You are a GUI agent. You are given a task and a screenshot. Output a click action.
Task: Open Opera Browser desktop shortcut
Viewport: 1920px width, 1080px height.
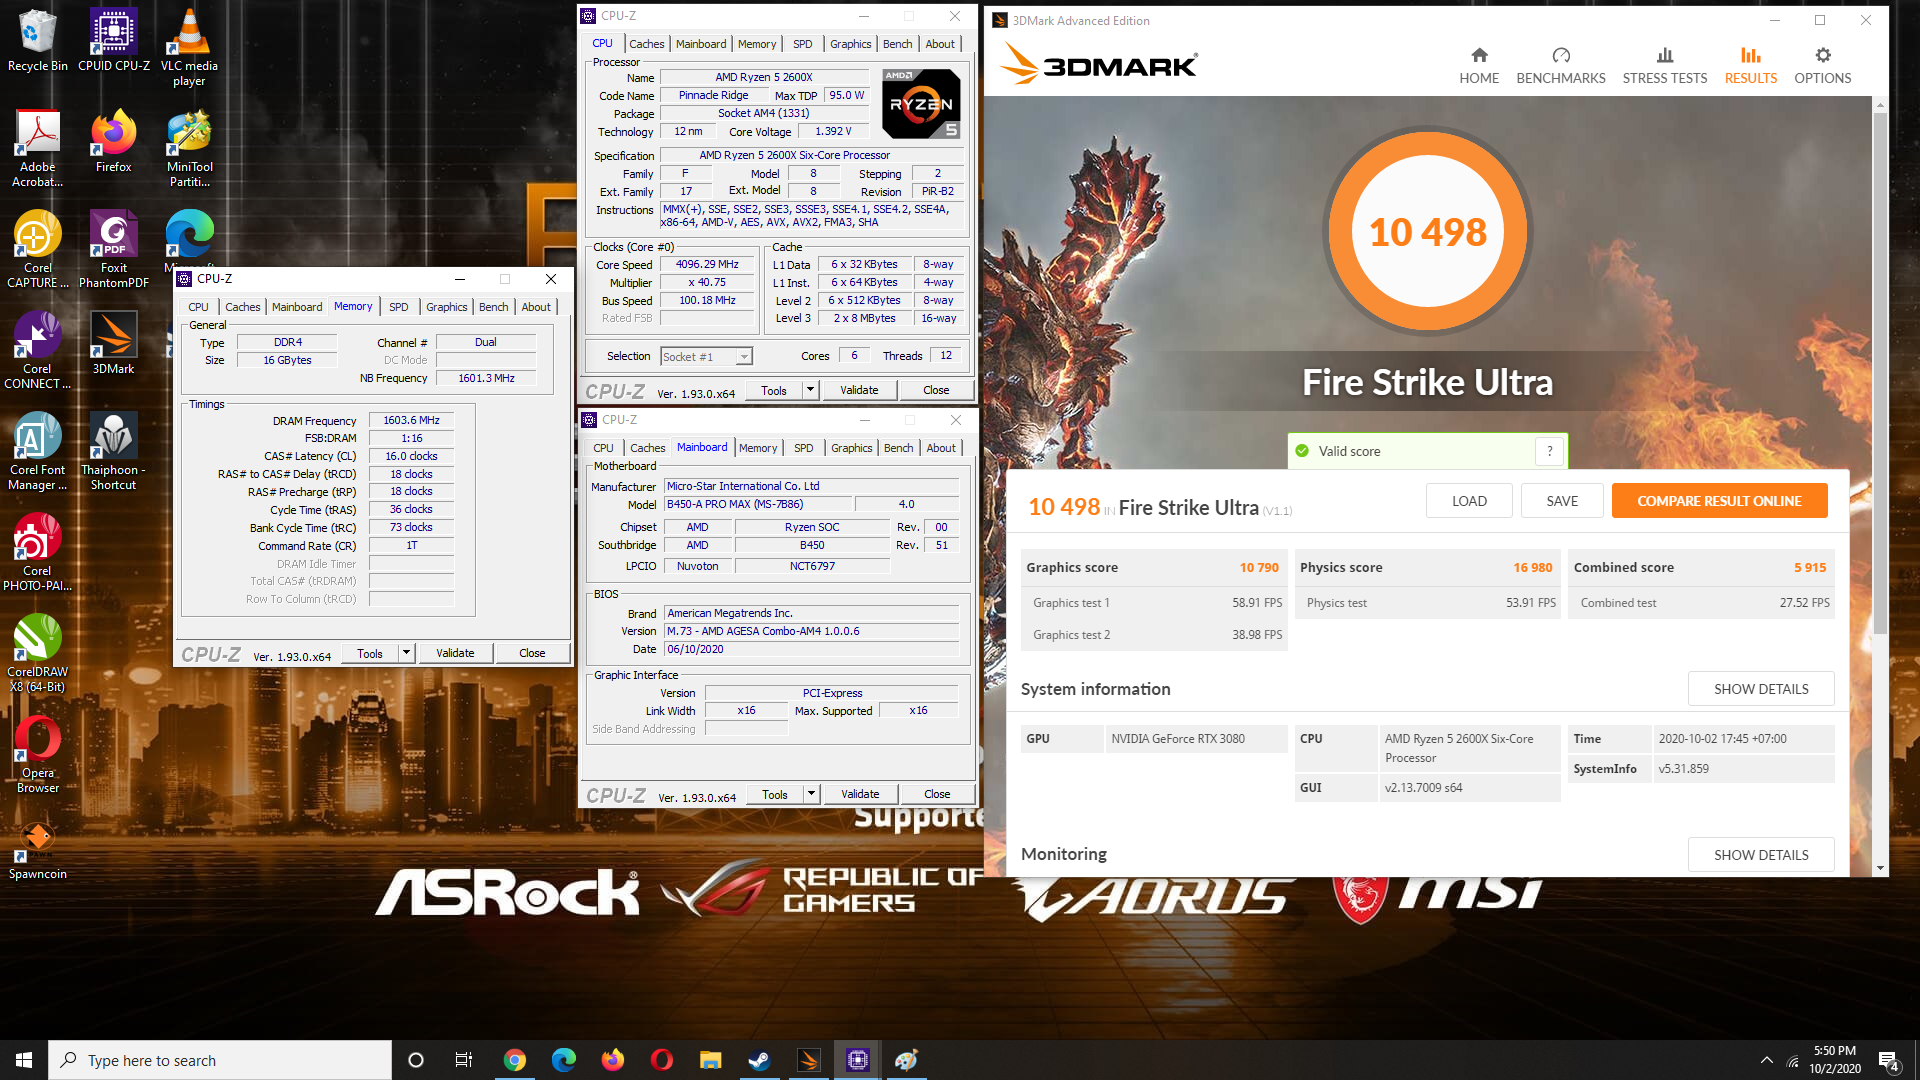click(37, 754)
